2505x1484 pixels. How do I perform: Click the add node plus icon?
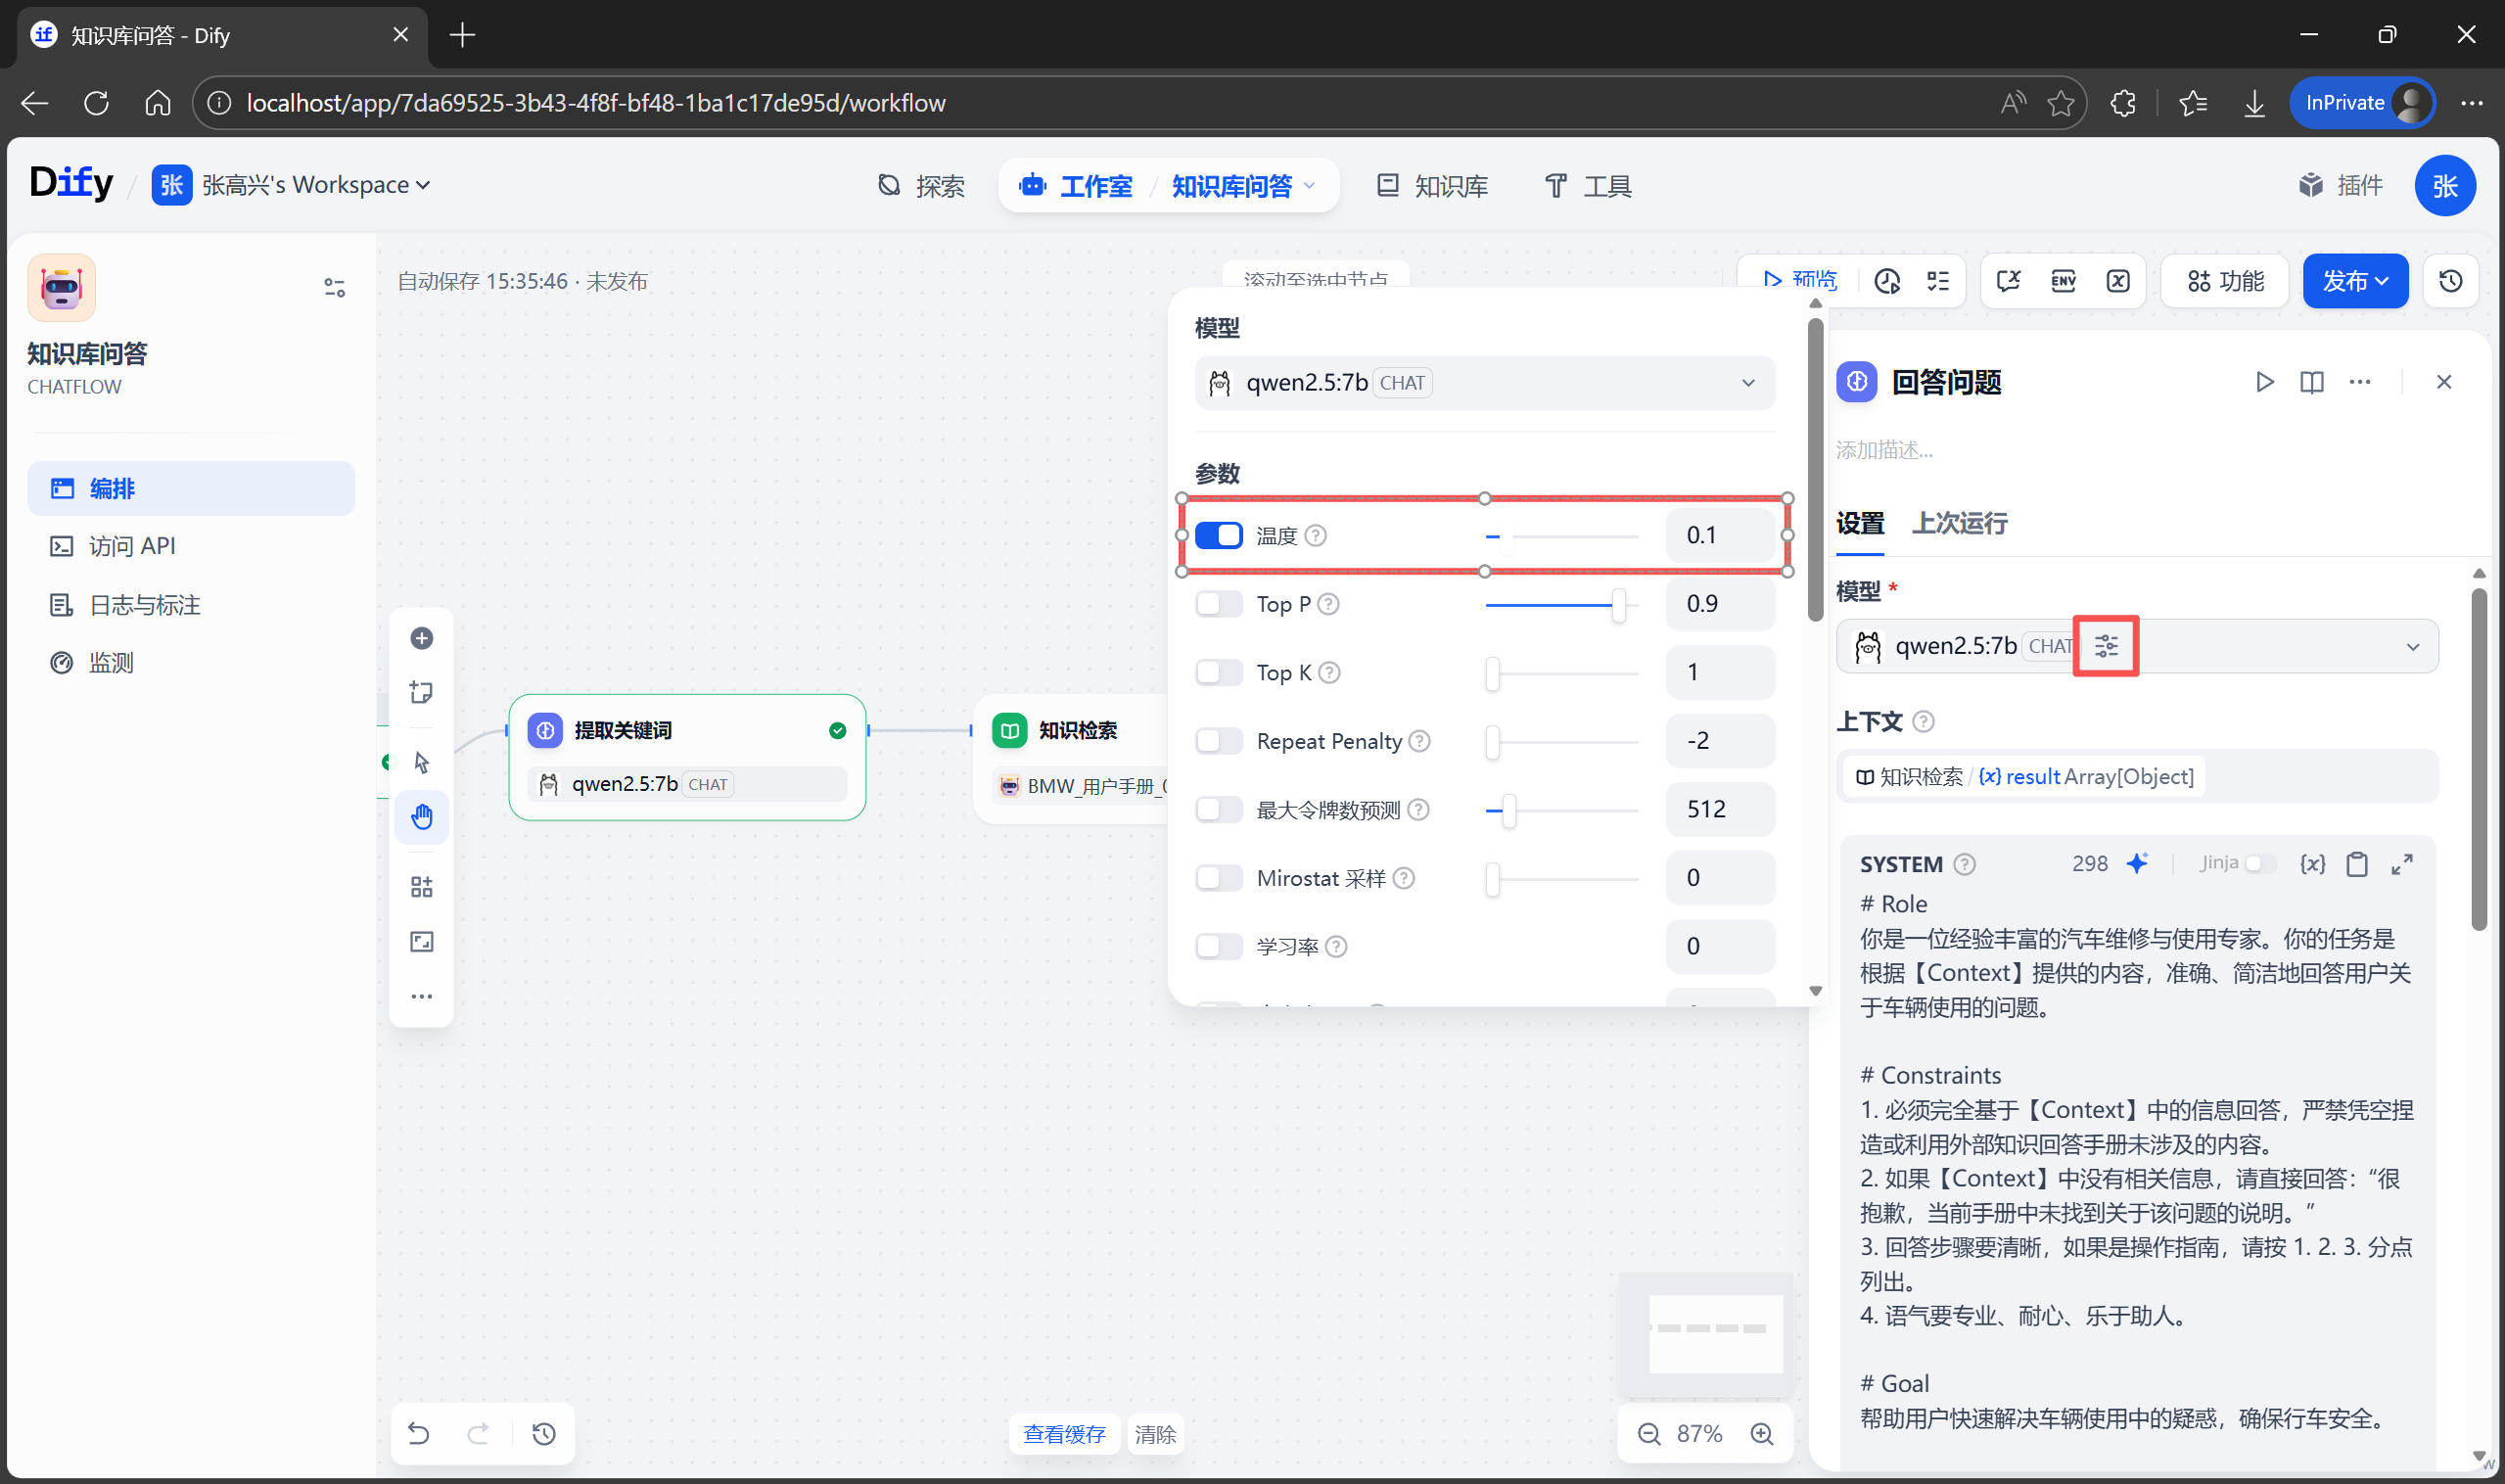click(x=421, y=638)
